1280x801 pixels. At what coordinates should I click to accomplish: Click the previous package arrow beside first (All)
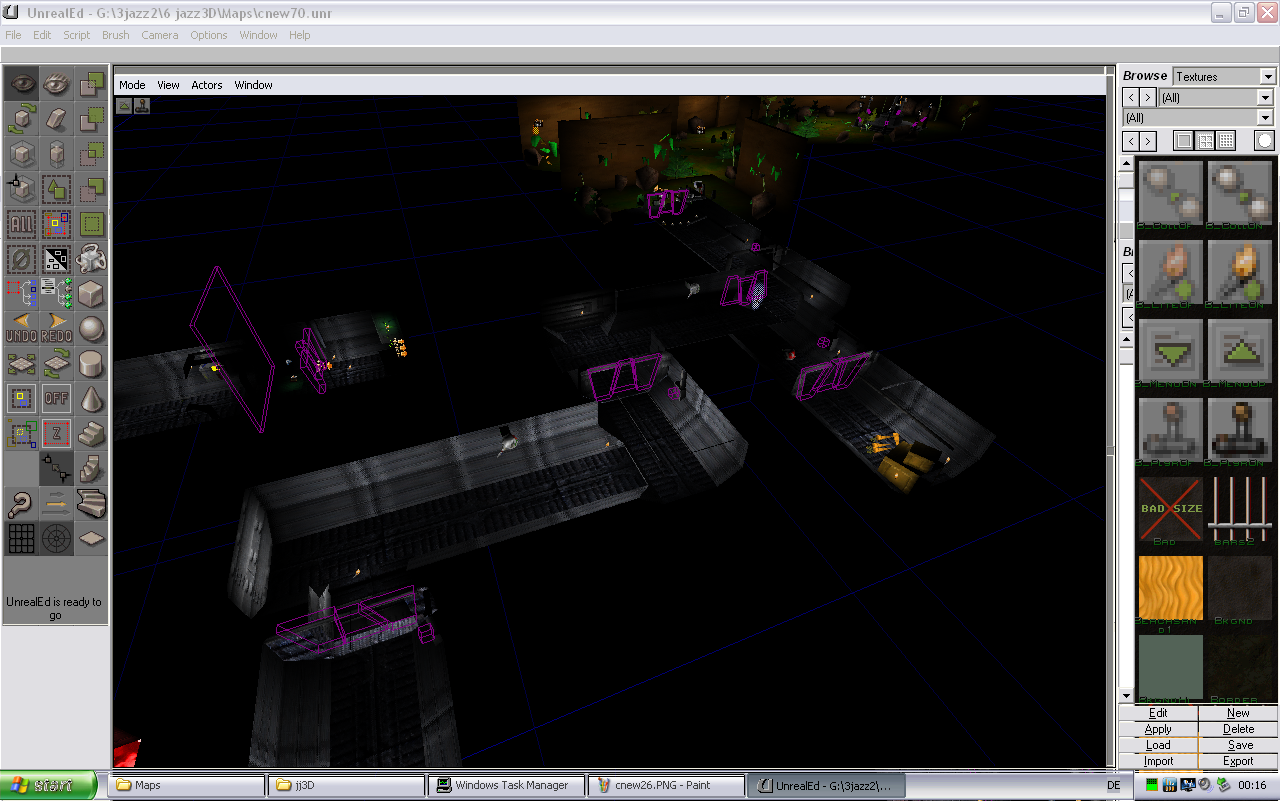click(x=1131, y=97)
